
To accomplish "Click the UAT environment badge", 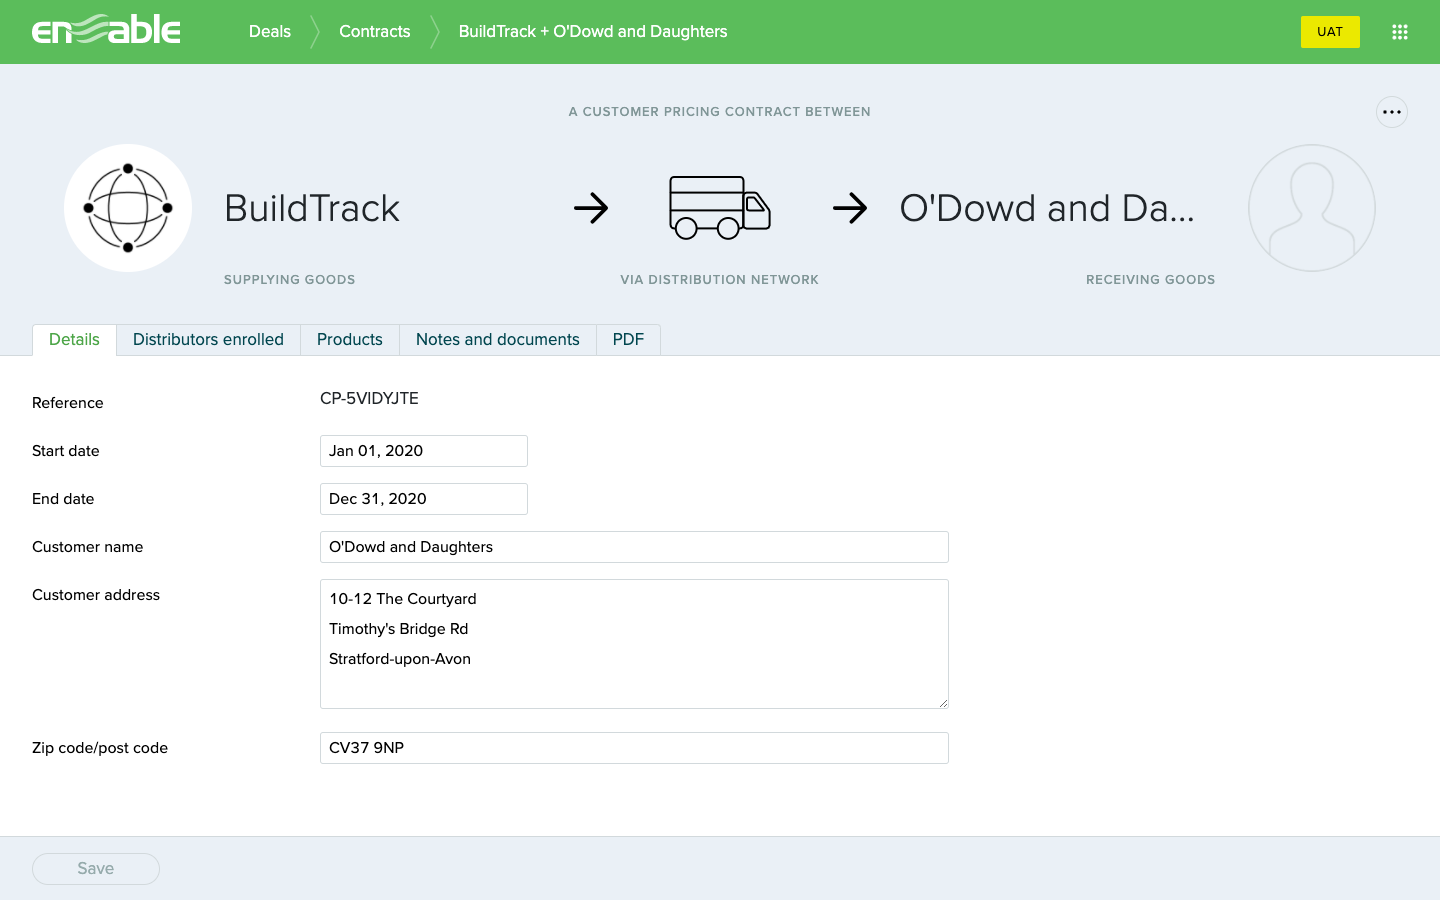I will (1330, 32).
